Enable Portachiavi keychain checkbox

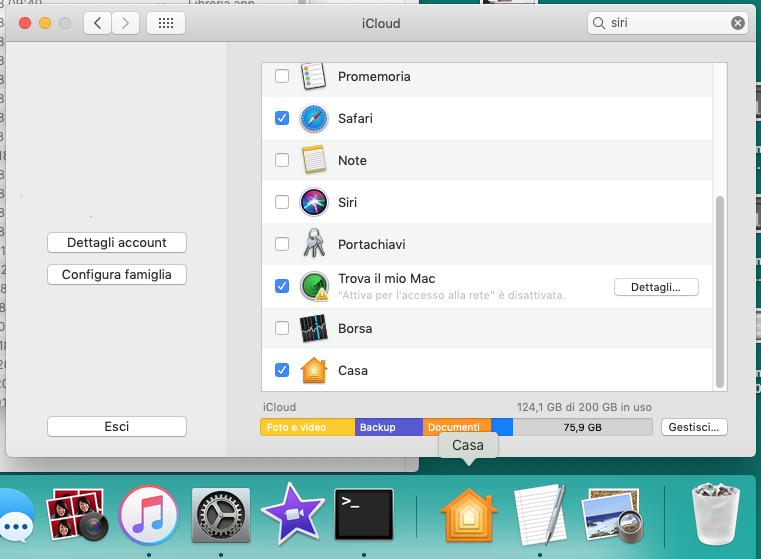pos(282,244)
